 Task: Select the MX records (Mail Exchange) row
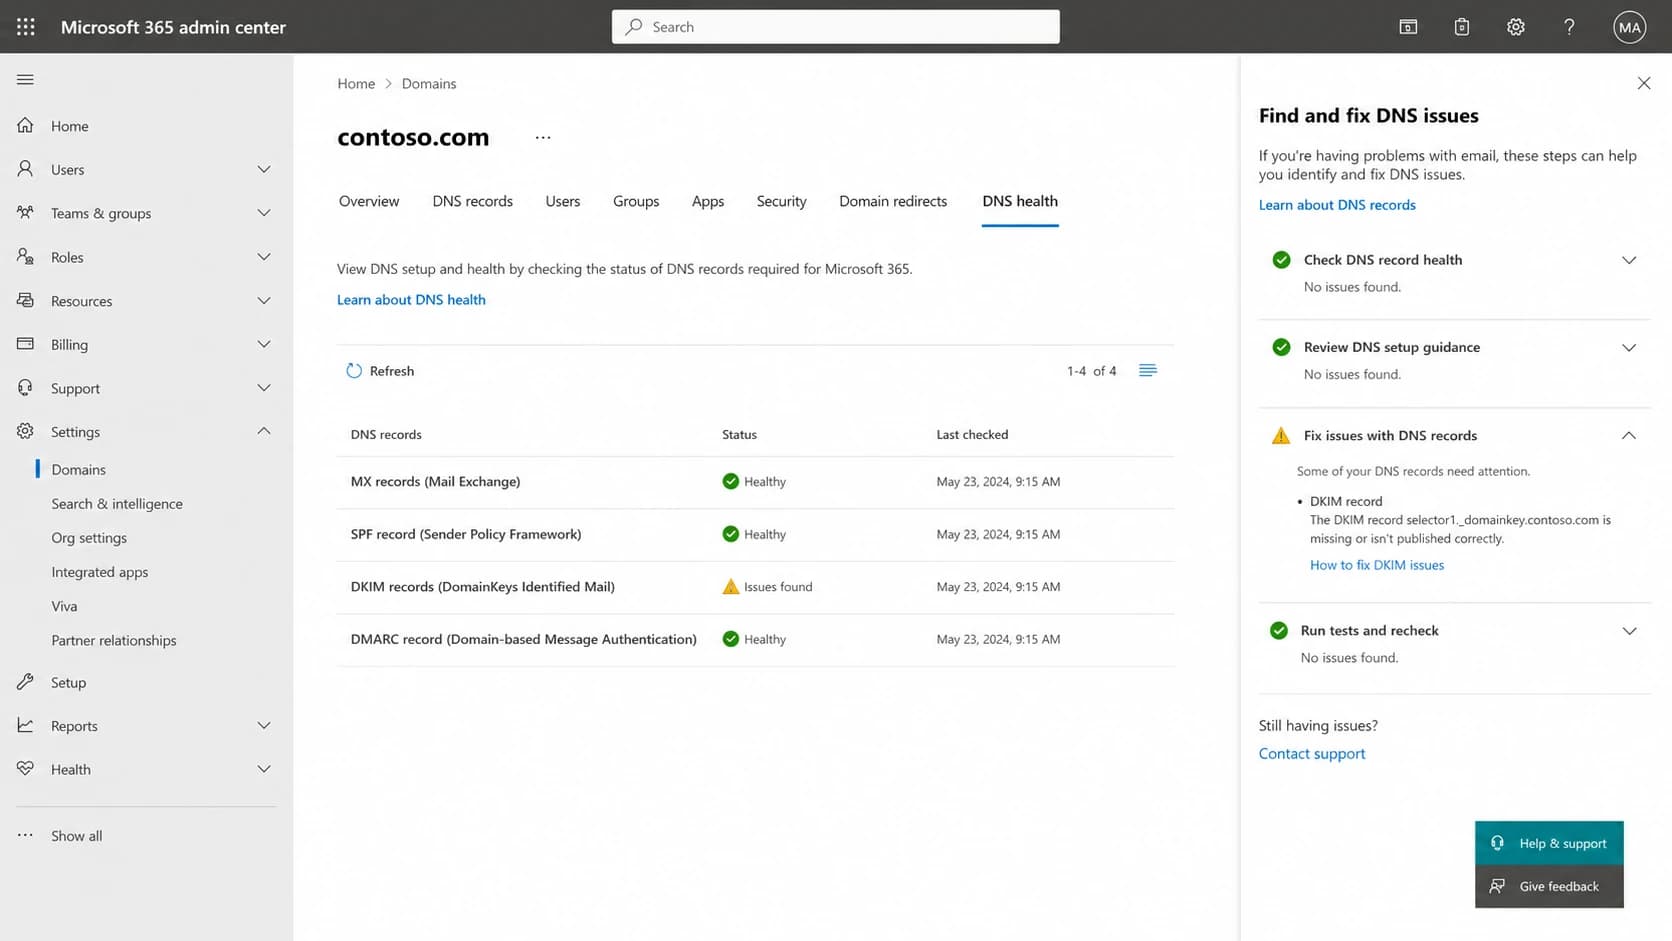755,482
